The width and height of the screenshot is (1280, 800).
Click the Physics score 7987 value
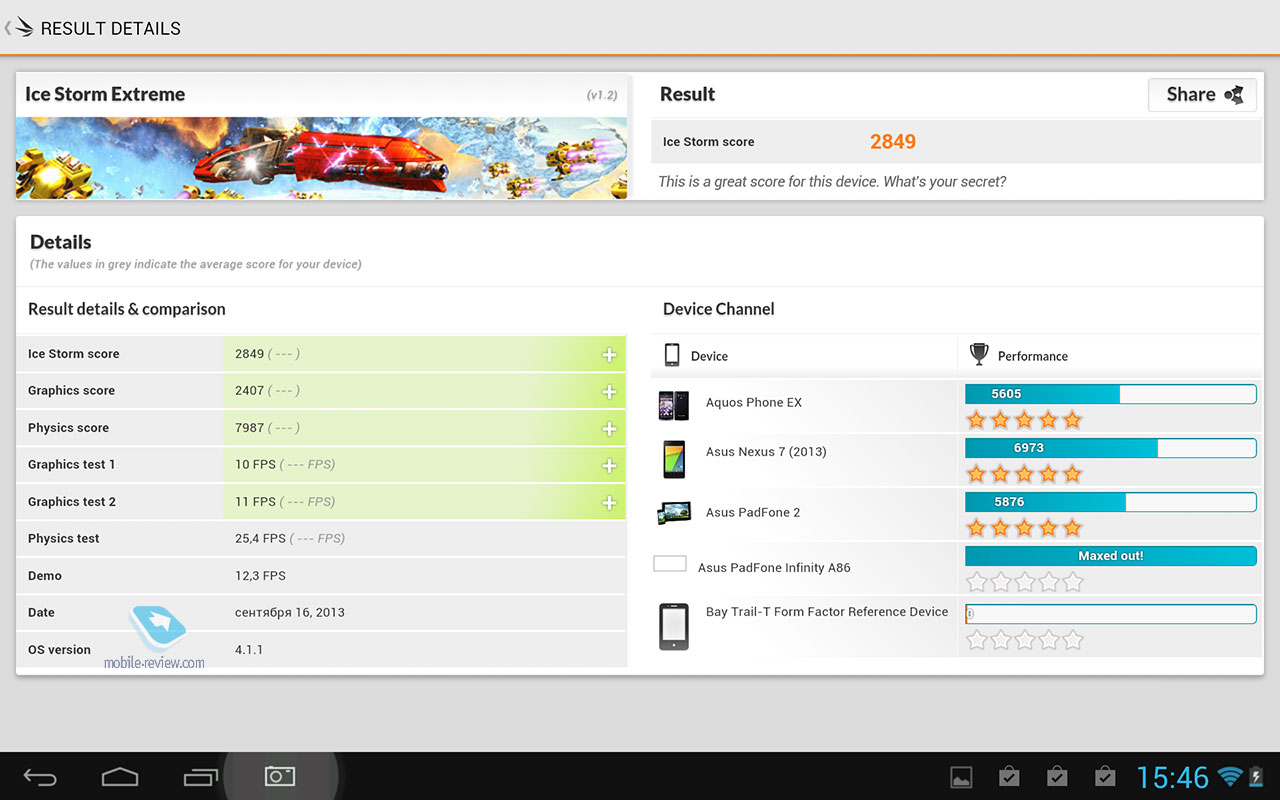click(250, 428)
